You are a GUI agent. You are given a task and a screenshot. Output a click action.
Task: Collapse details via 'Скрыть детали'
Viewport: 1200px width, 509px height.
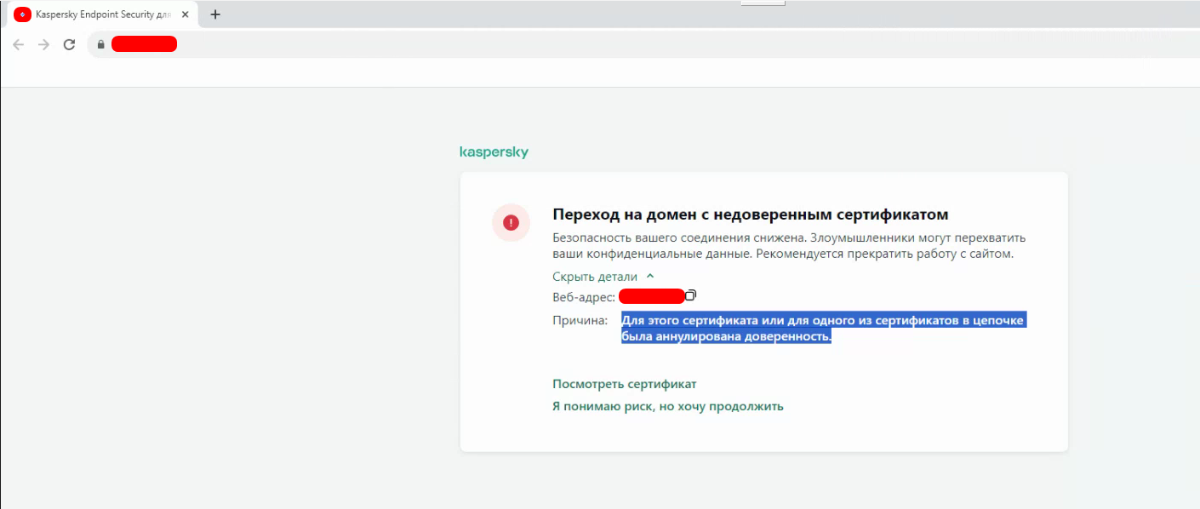coord(595,276)
